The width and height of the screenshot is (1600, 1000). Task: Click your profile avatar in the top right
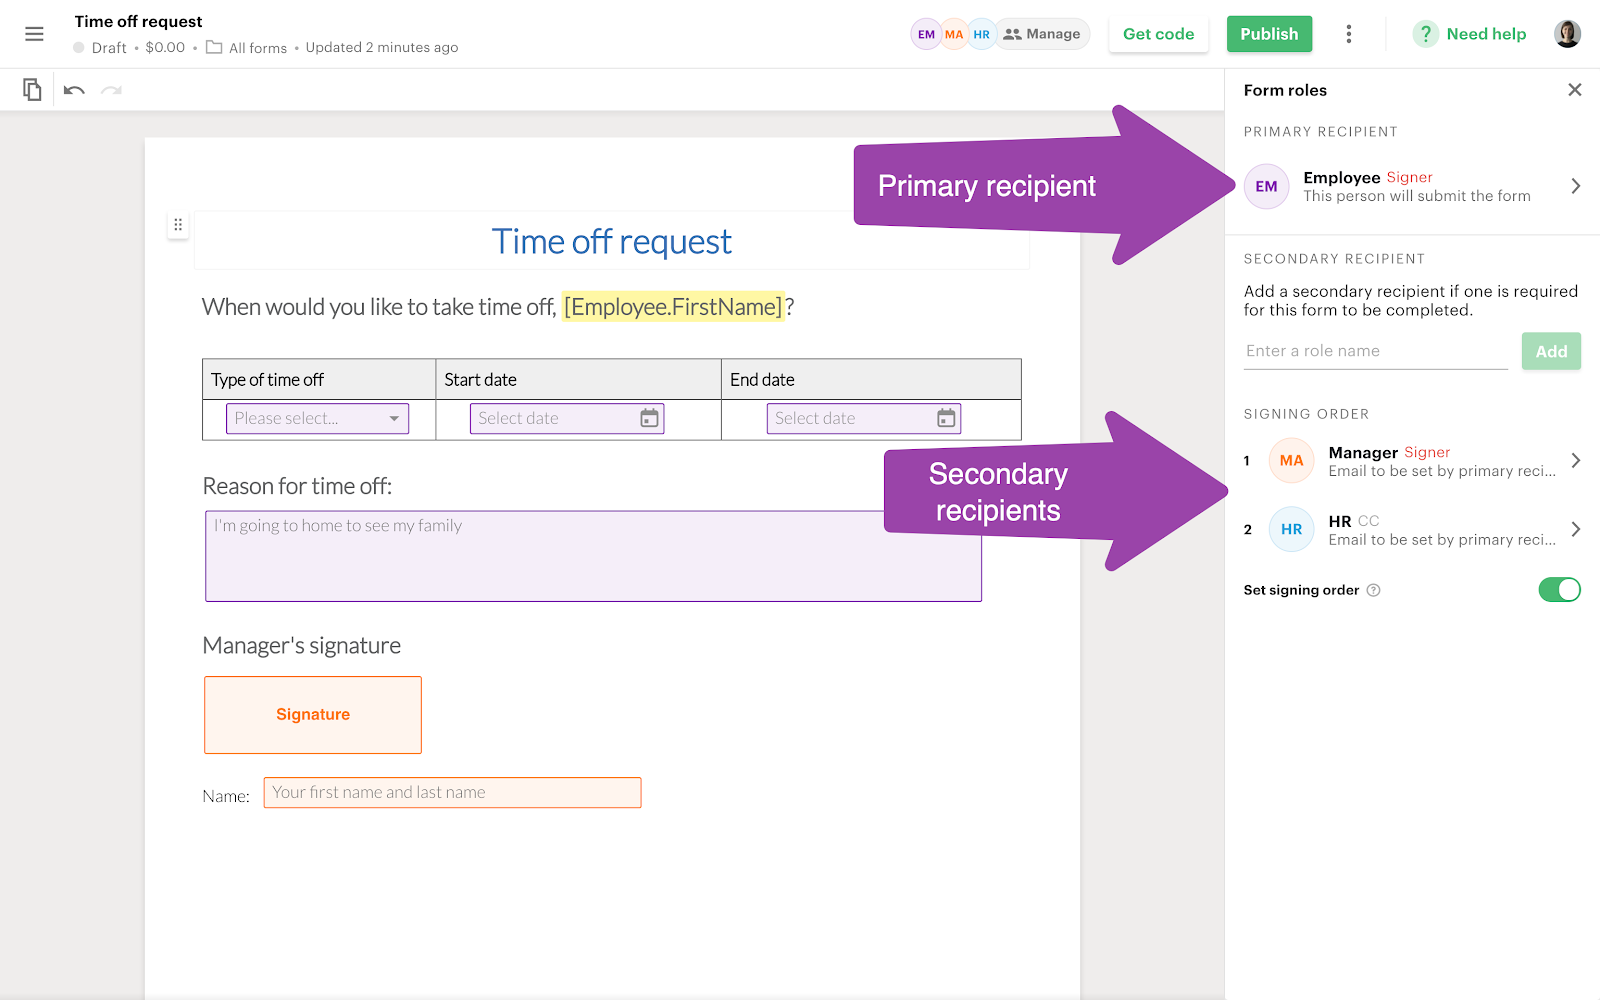(1567, 33)
